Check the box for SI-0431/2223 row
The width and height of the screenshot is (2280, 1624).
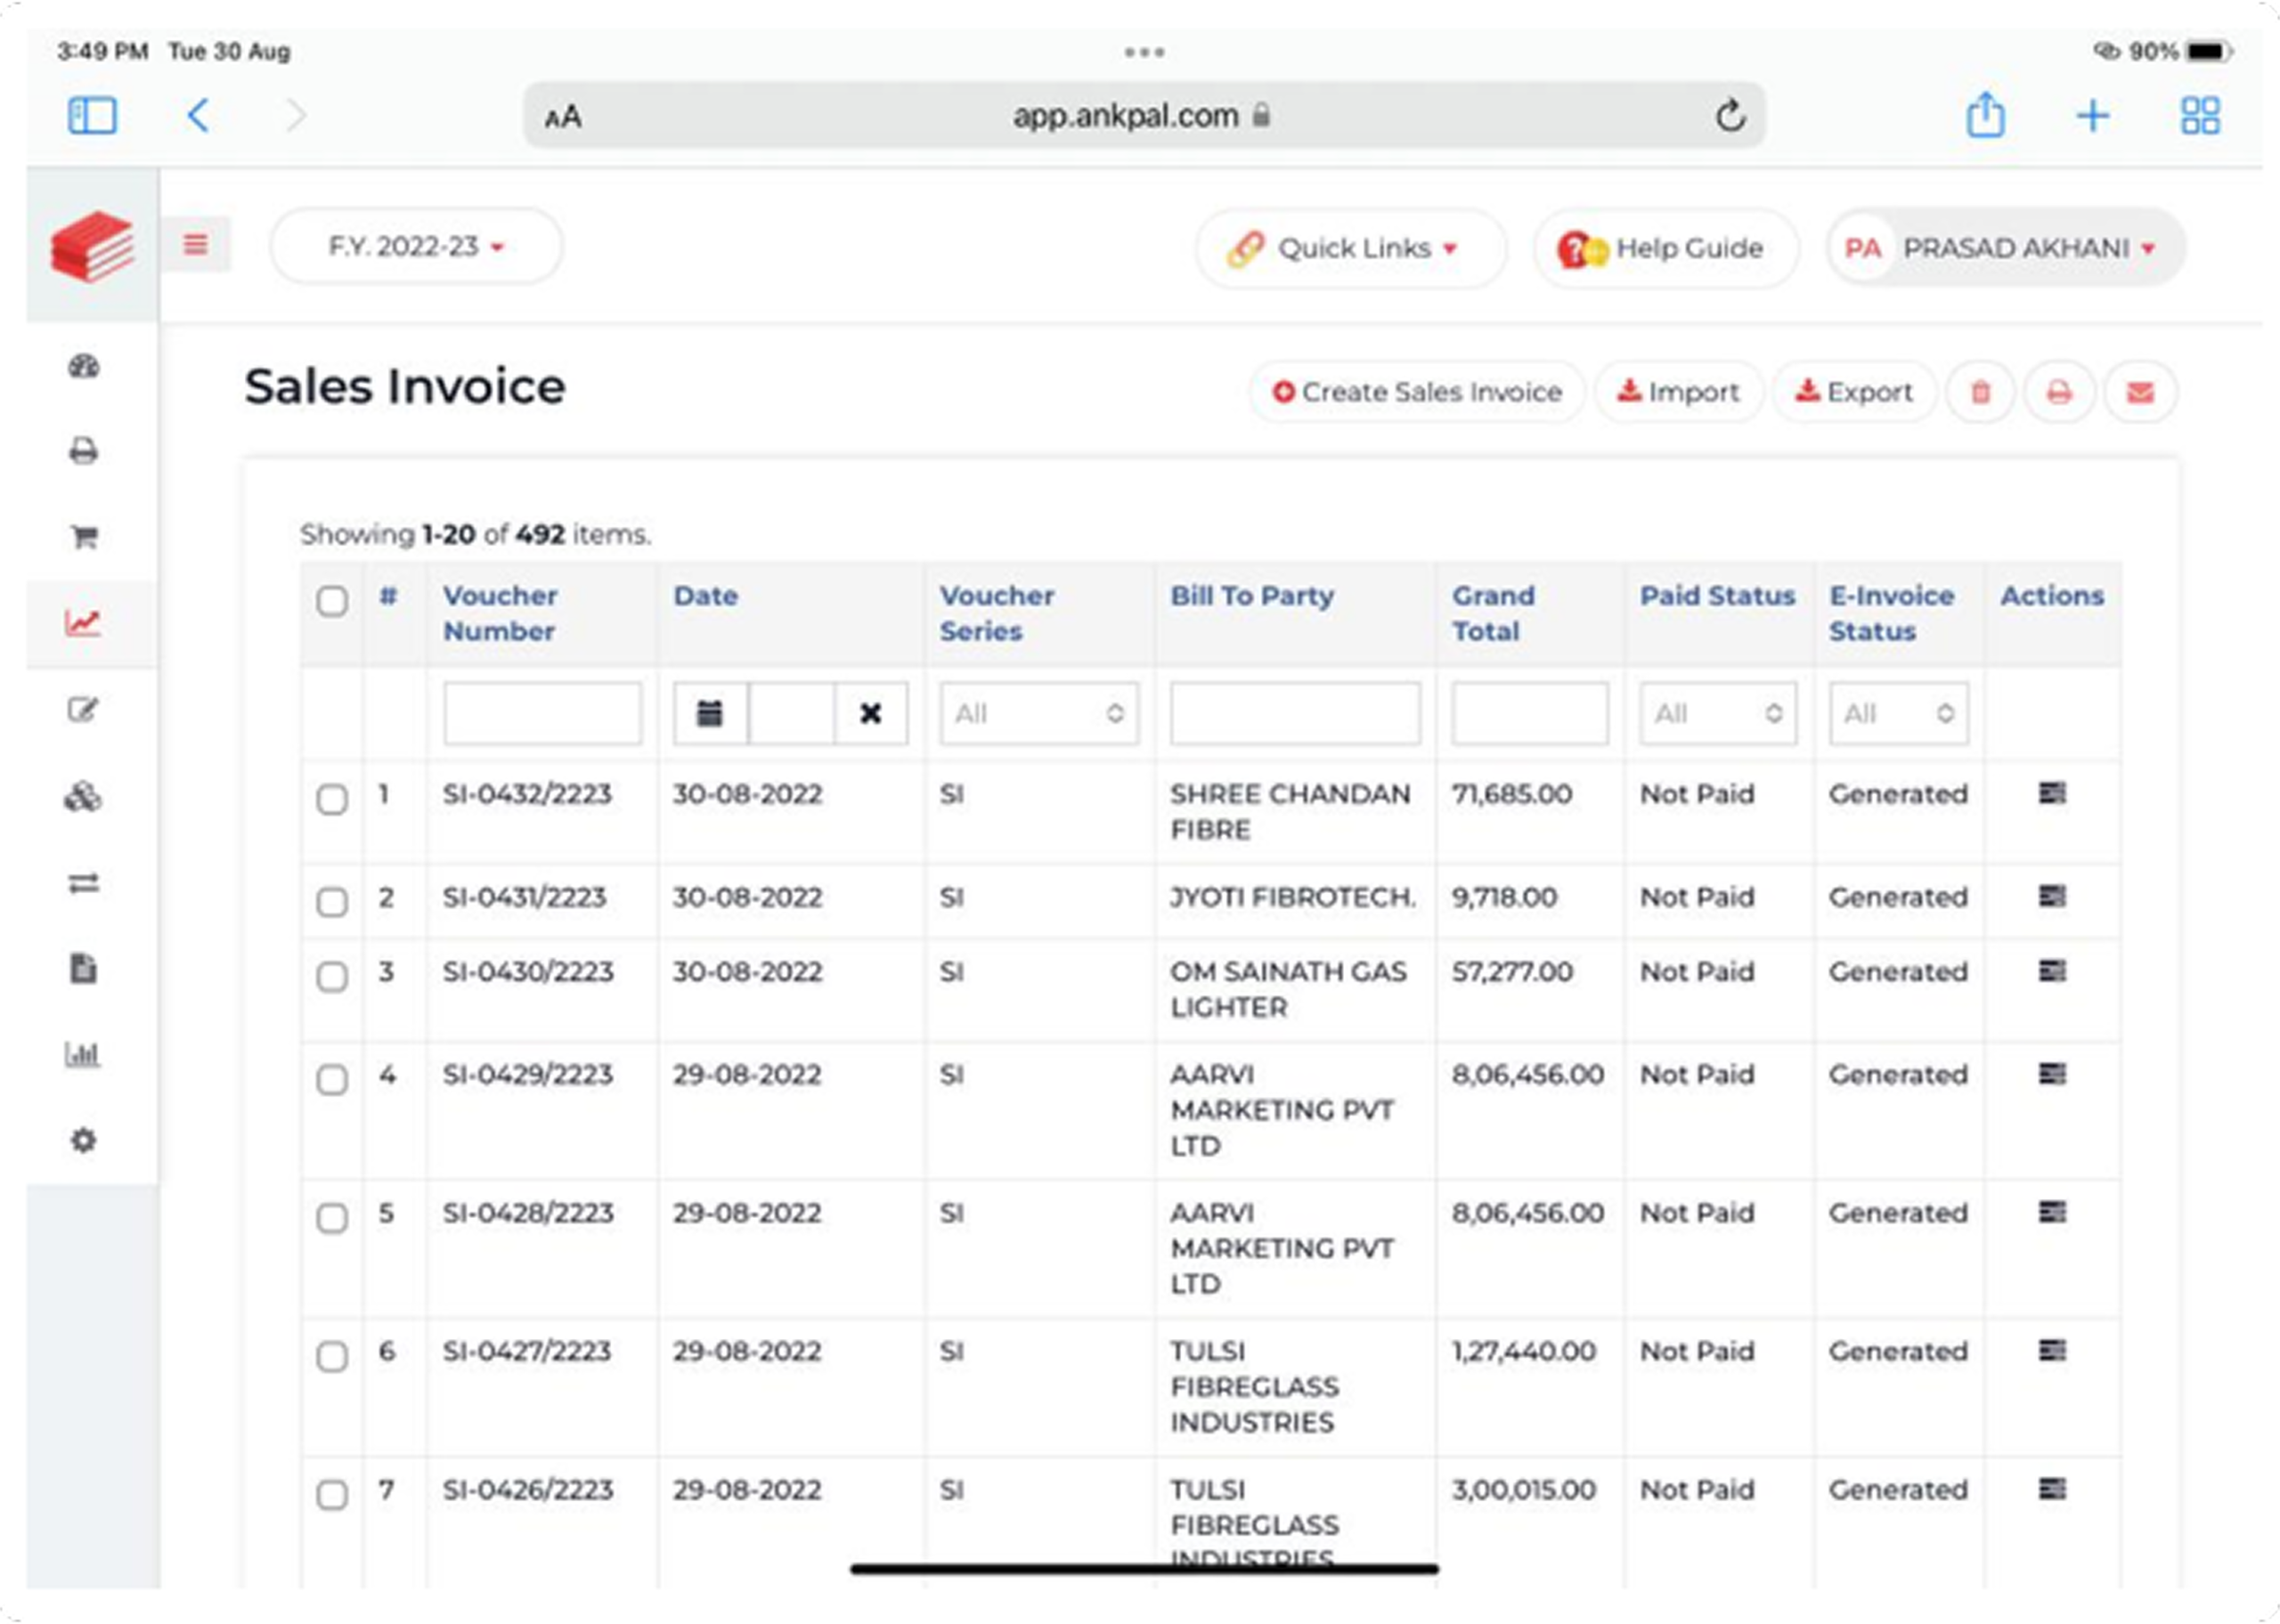point(332,902)
